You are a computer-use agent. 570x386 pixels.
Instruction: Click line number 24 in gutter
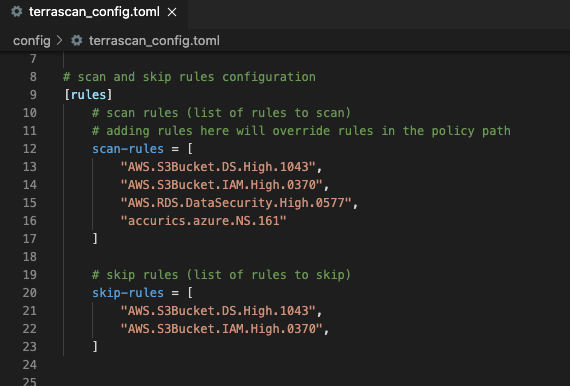(30, 365)
